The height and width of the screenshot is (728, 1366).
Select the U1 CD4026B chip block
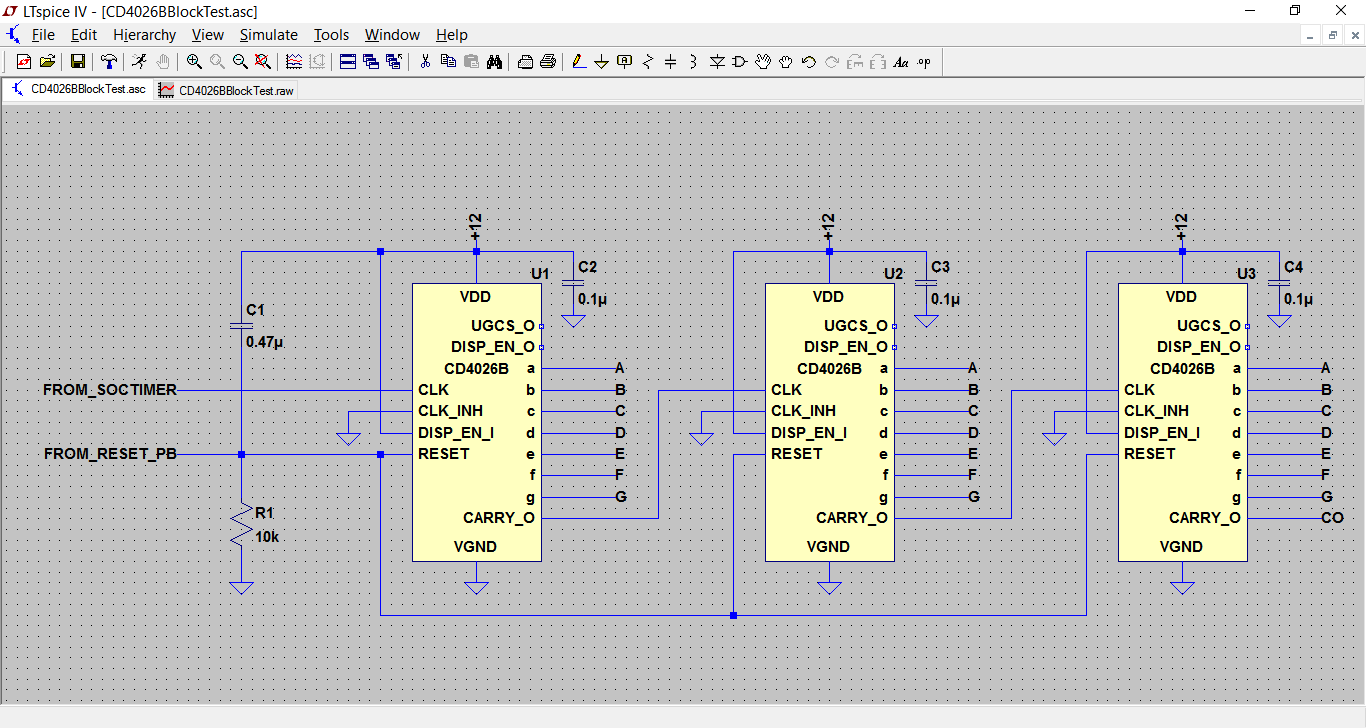477,422
